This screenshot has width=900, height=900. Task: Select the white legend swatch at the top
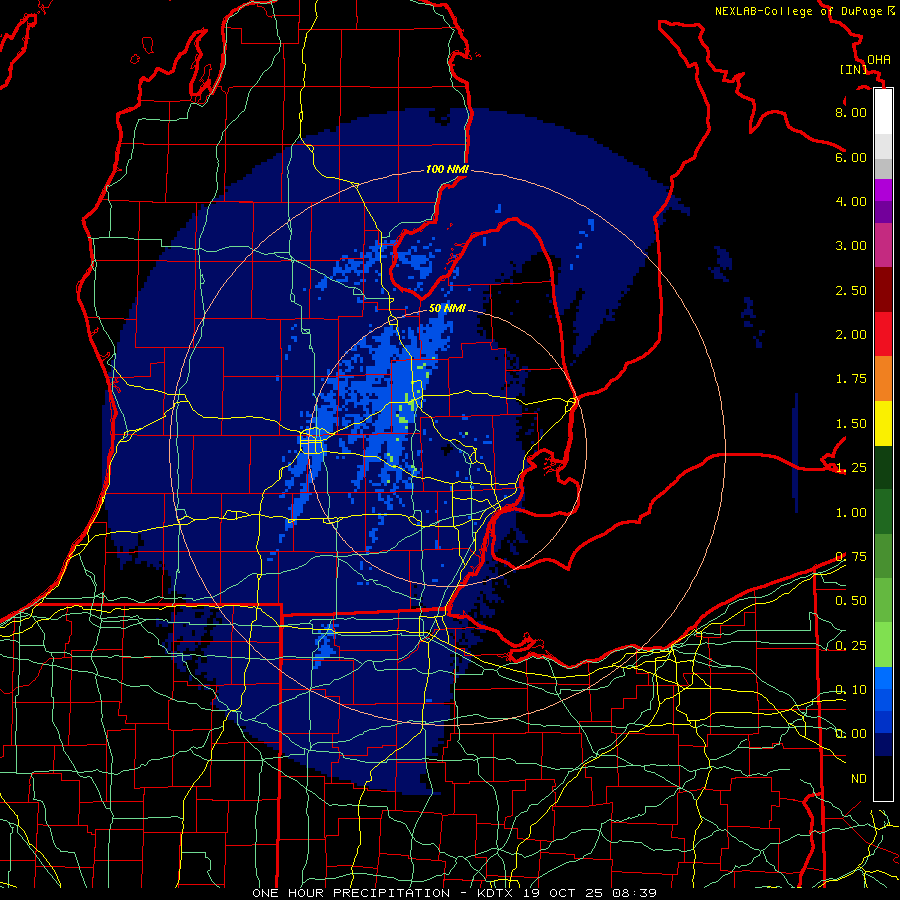click(x=883, y=112)
